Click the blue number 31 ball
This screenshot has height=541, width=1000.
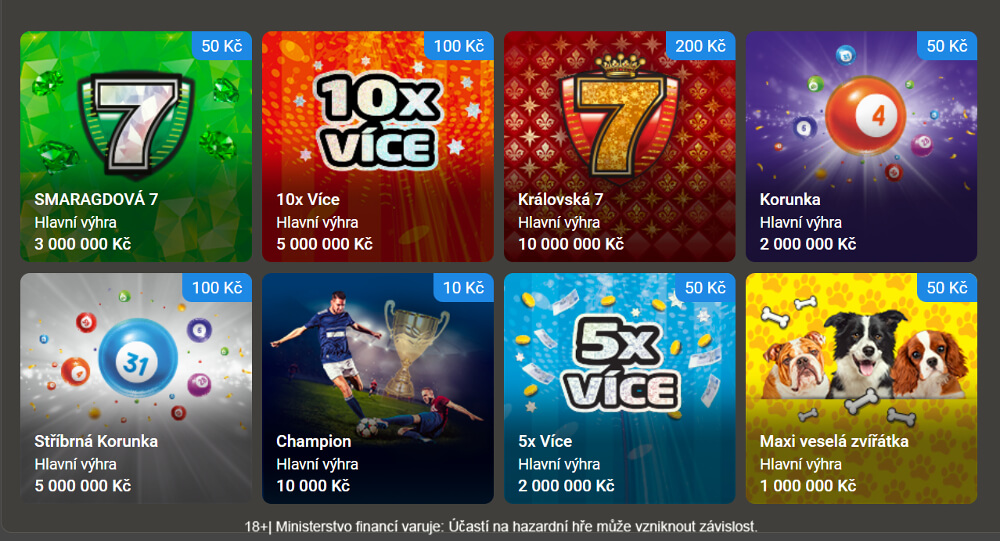pos(138,357)
